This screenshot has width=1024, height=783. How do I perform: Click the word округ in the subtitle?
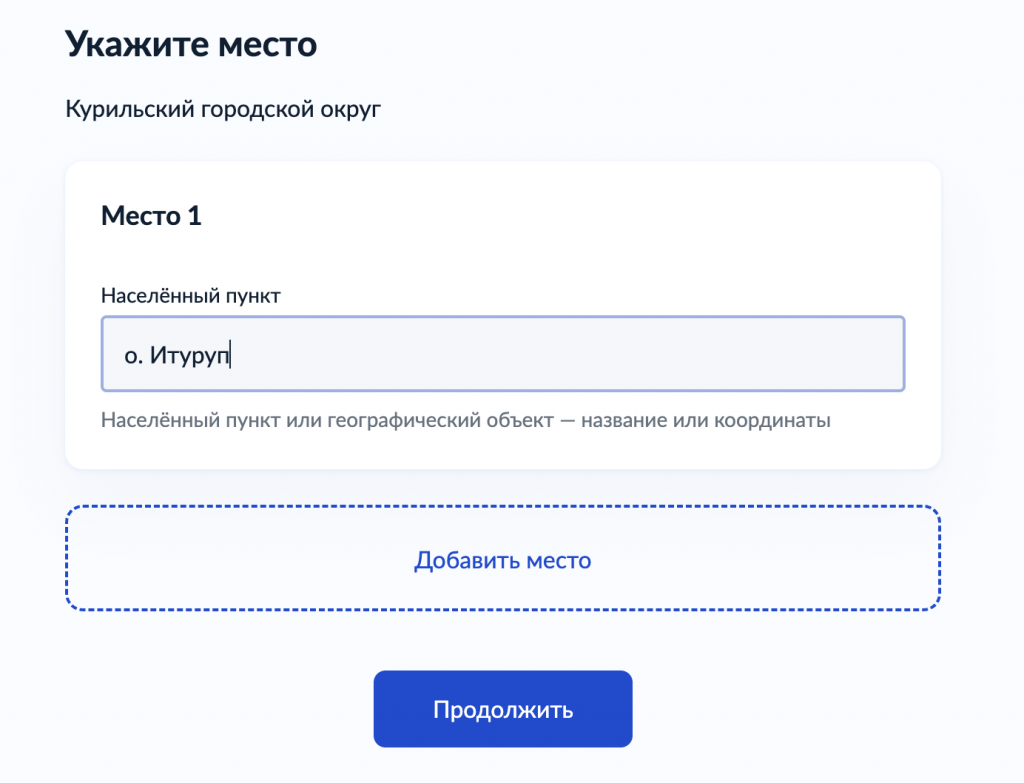351,109
